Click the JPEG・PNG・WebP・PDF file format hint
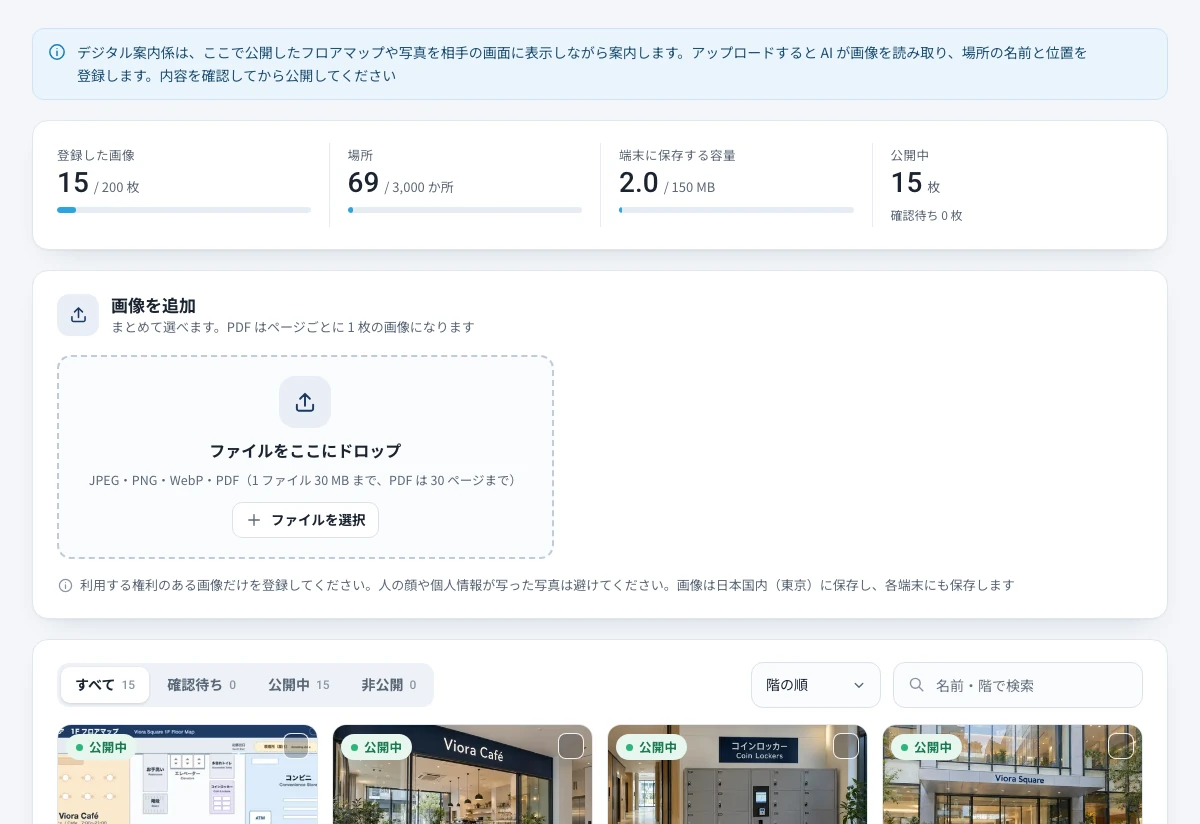The height and width of the screenshot is (824, 1200). [x=305, y=480]
